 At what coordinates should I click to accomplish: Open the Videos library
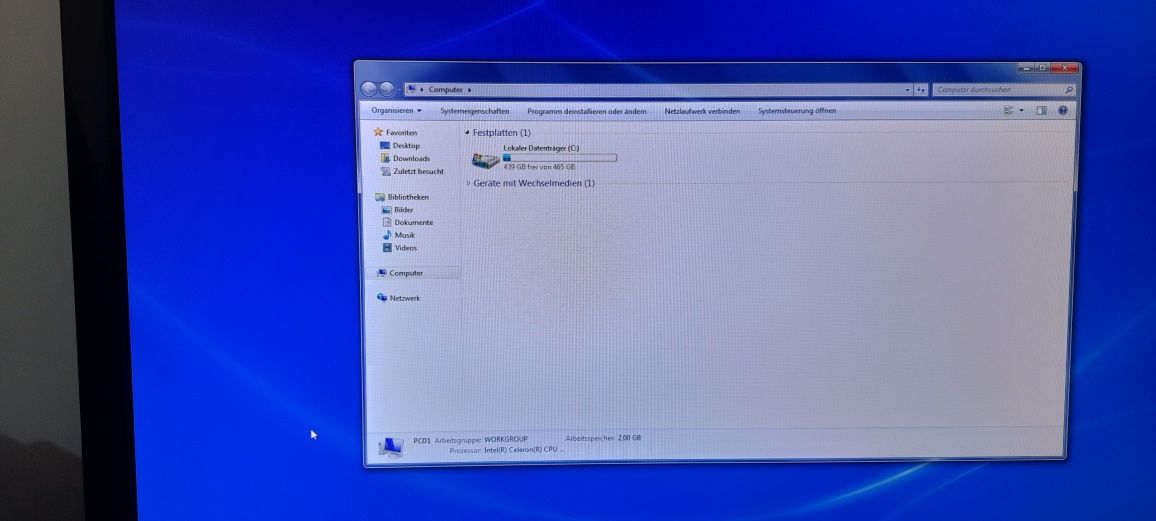coord(405,248)
